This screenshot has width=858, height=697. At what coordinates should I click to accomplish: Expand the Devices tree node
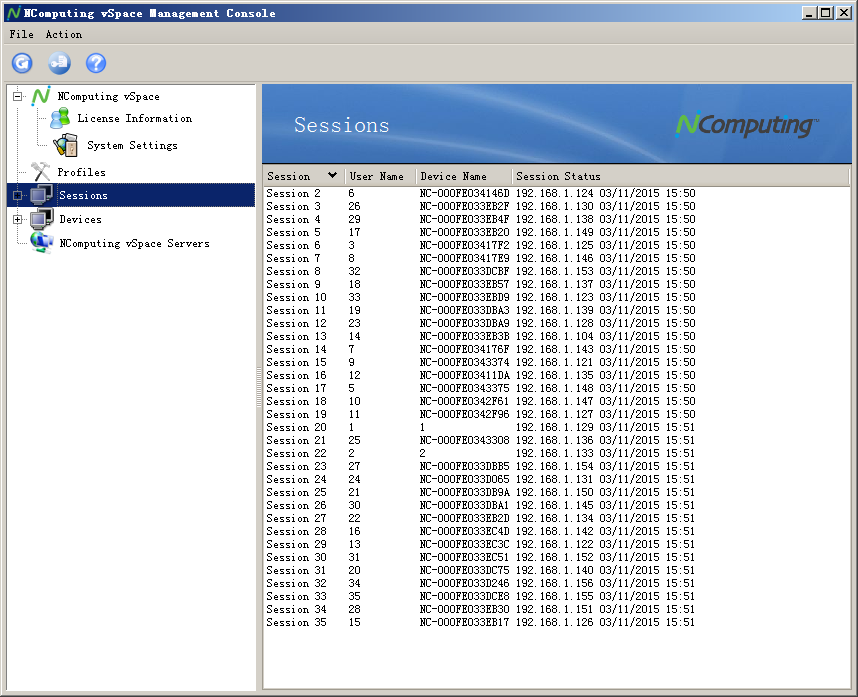(x=17, y=220)
